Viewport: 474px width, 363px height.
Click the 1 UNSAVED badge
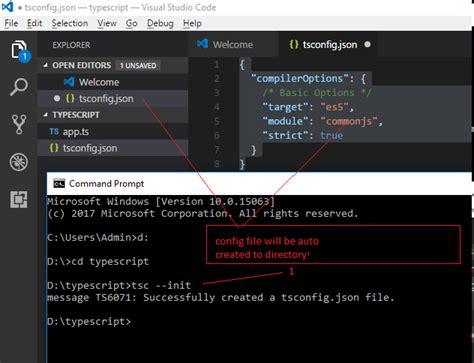coord(138,65)
